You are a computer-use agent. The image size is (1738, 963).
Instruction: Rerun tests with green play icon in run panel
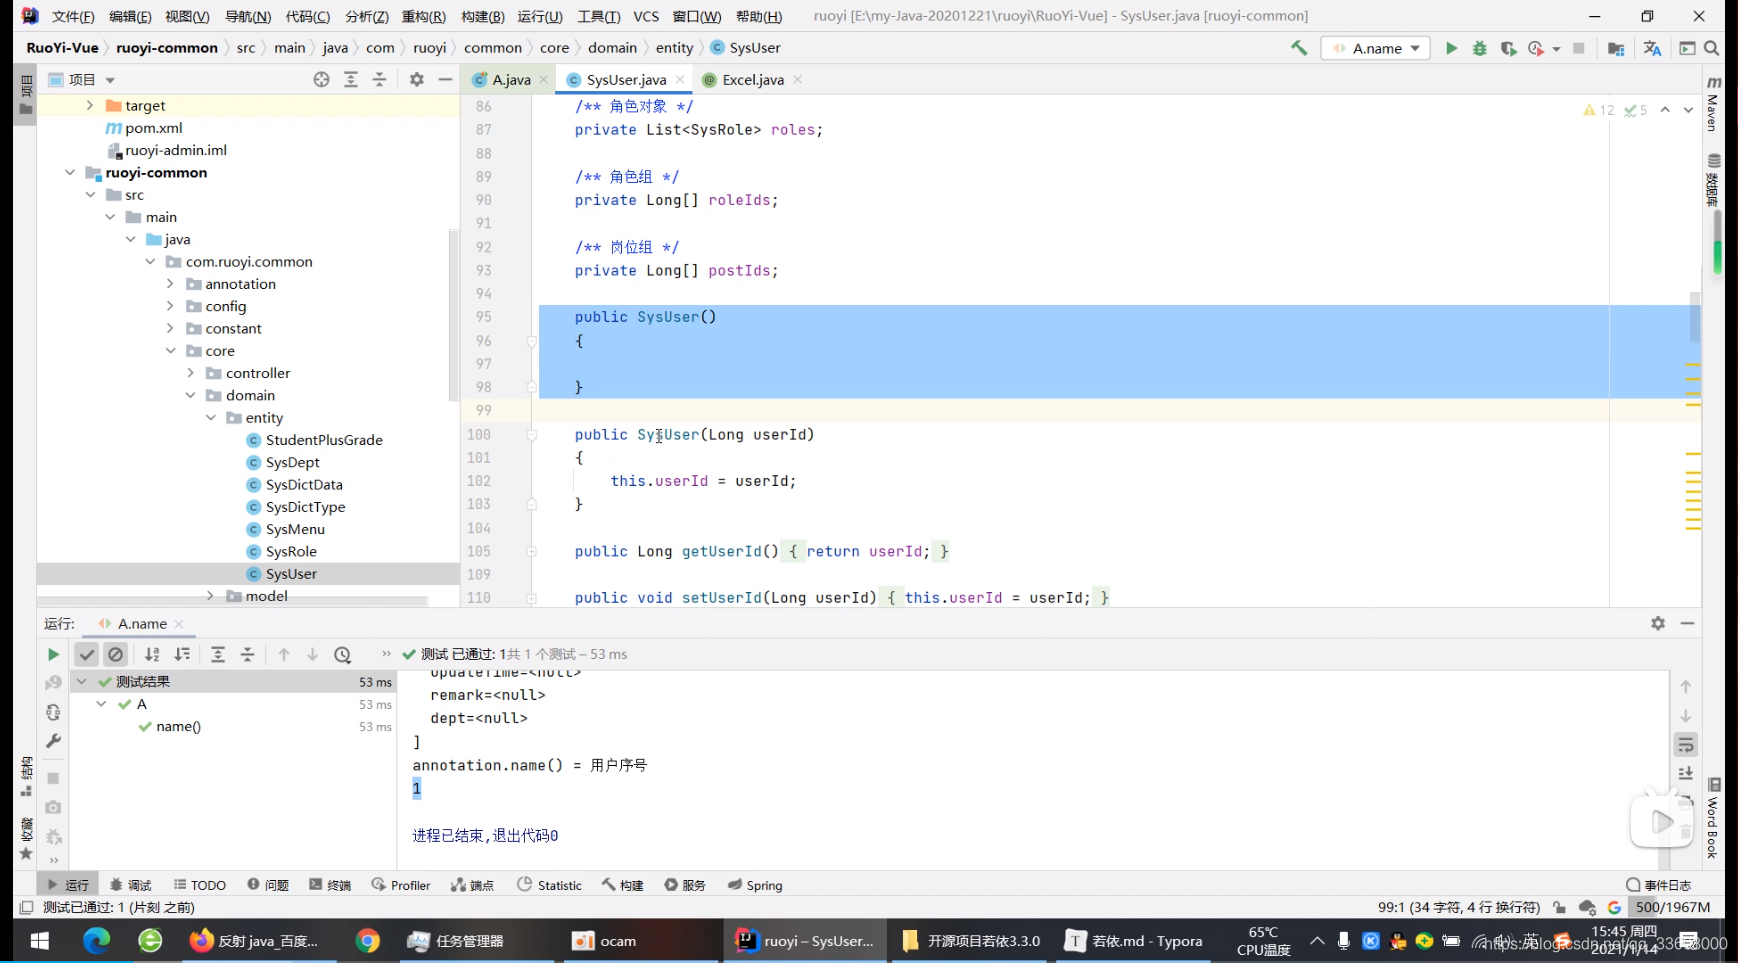[53, 654]
